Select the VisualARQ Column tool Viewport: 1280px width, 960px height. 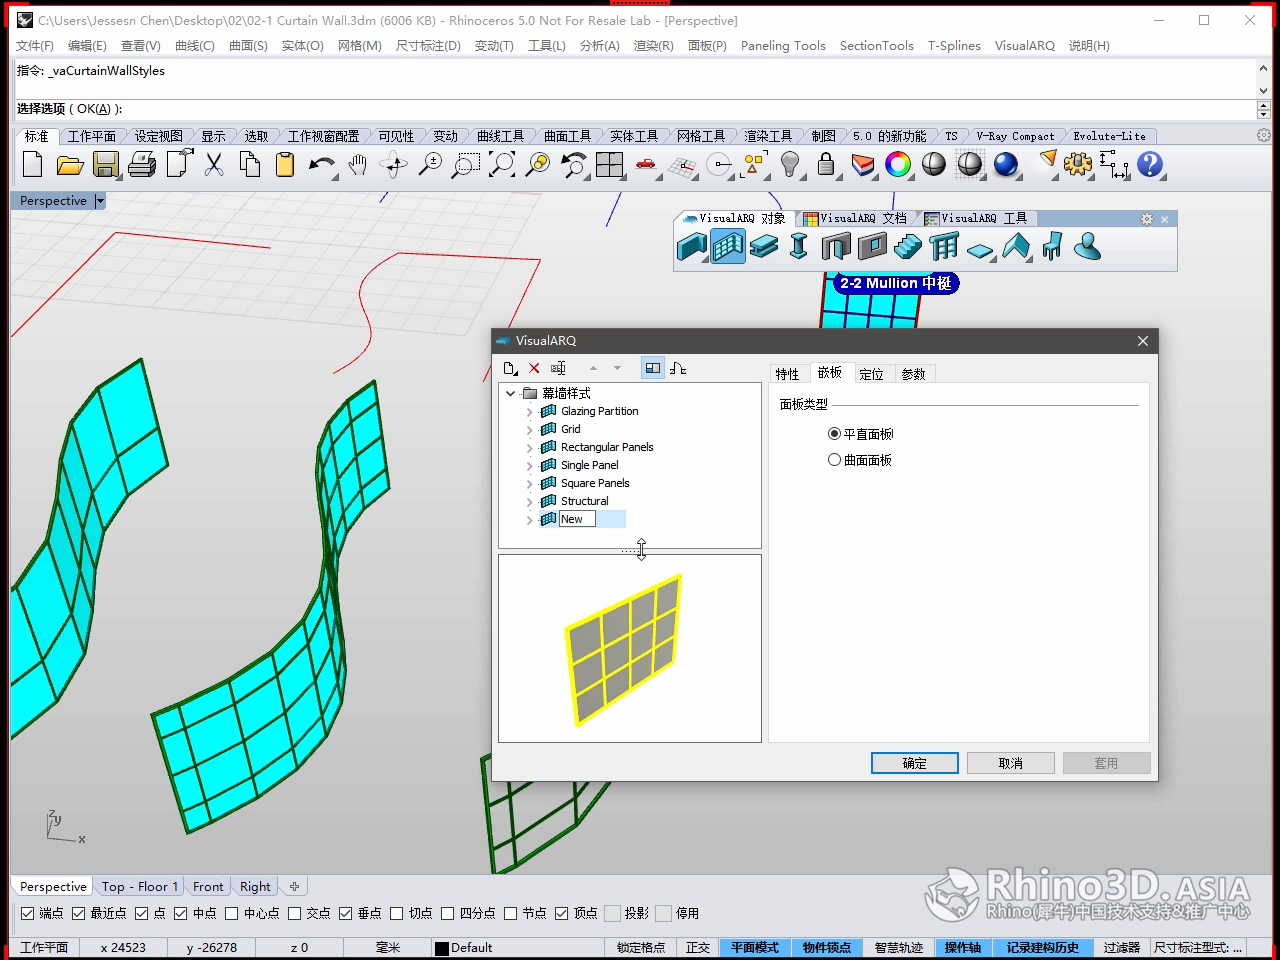pos(799,246)
